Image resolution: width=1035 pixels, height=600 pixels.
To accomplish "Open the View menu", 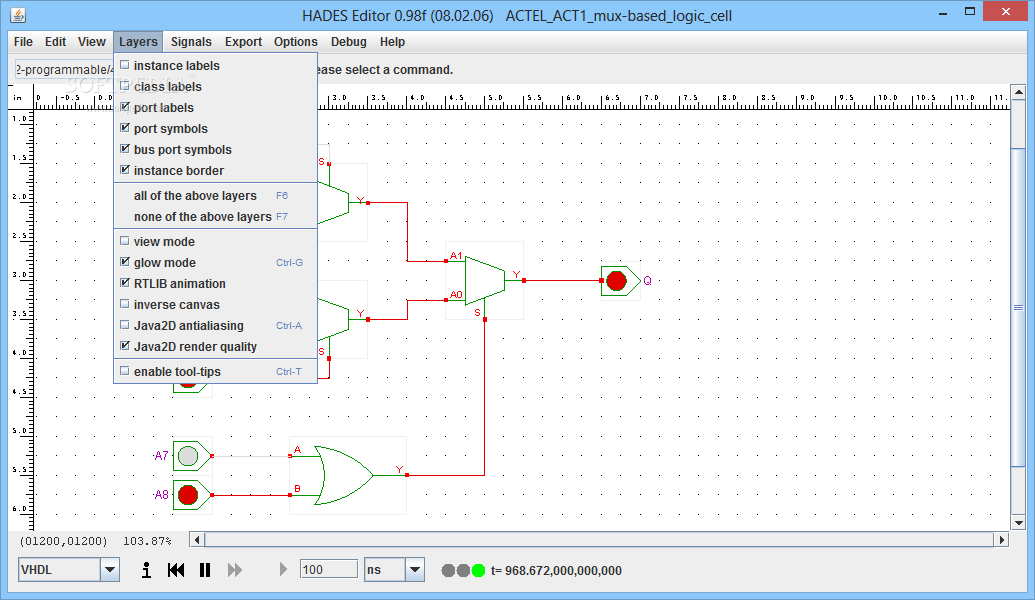I will coord(92,42).
